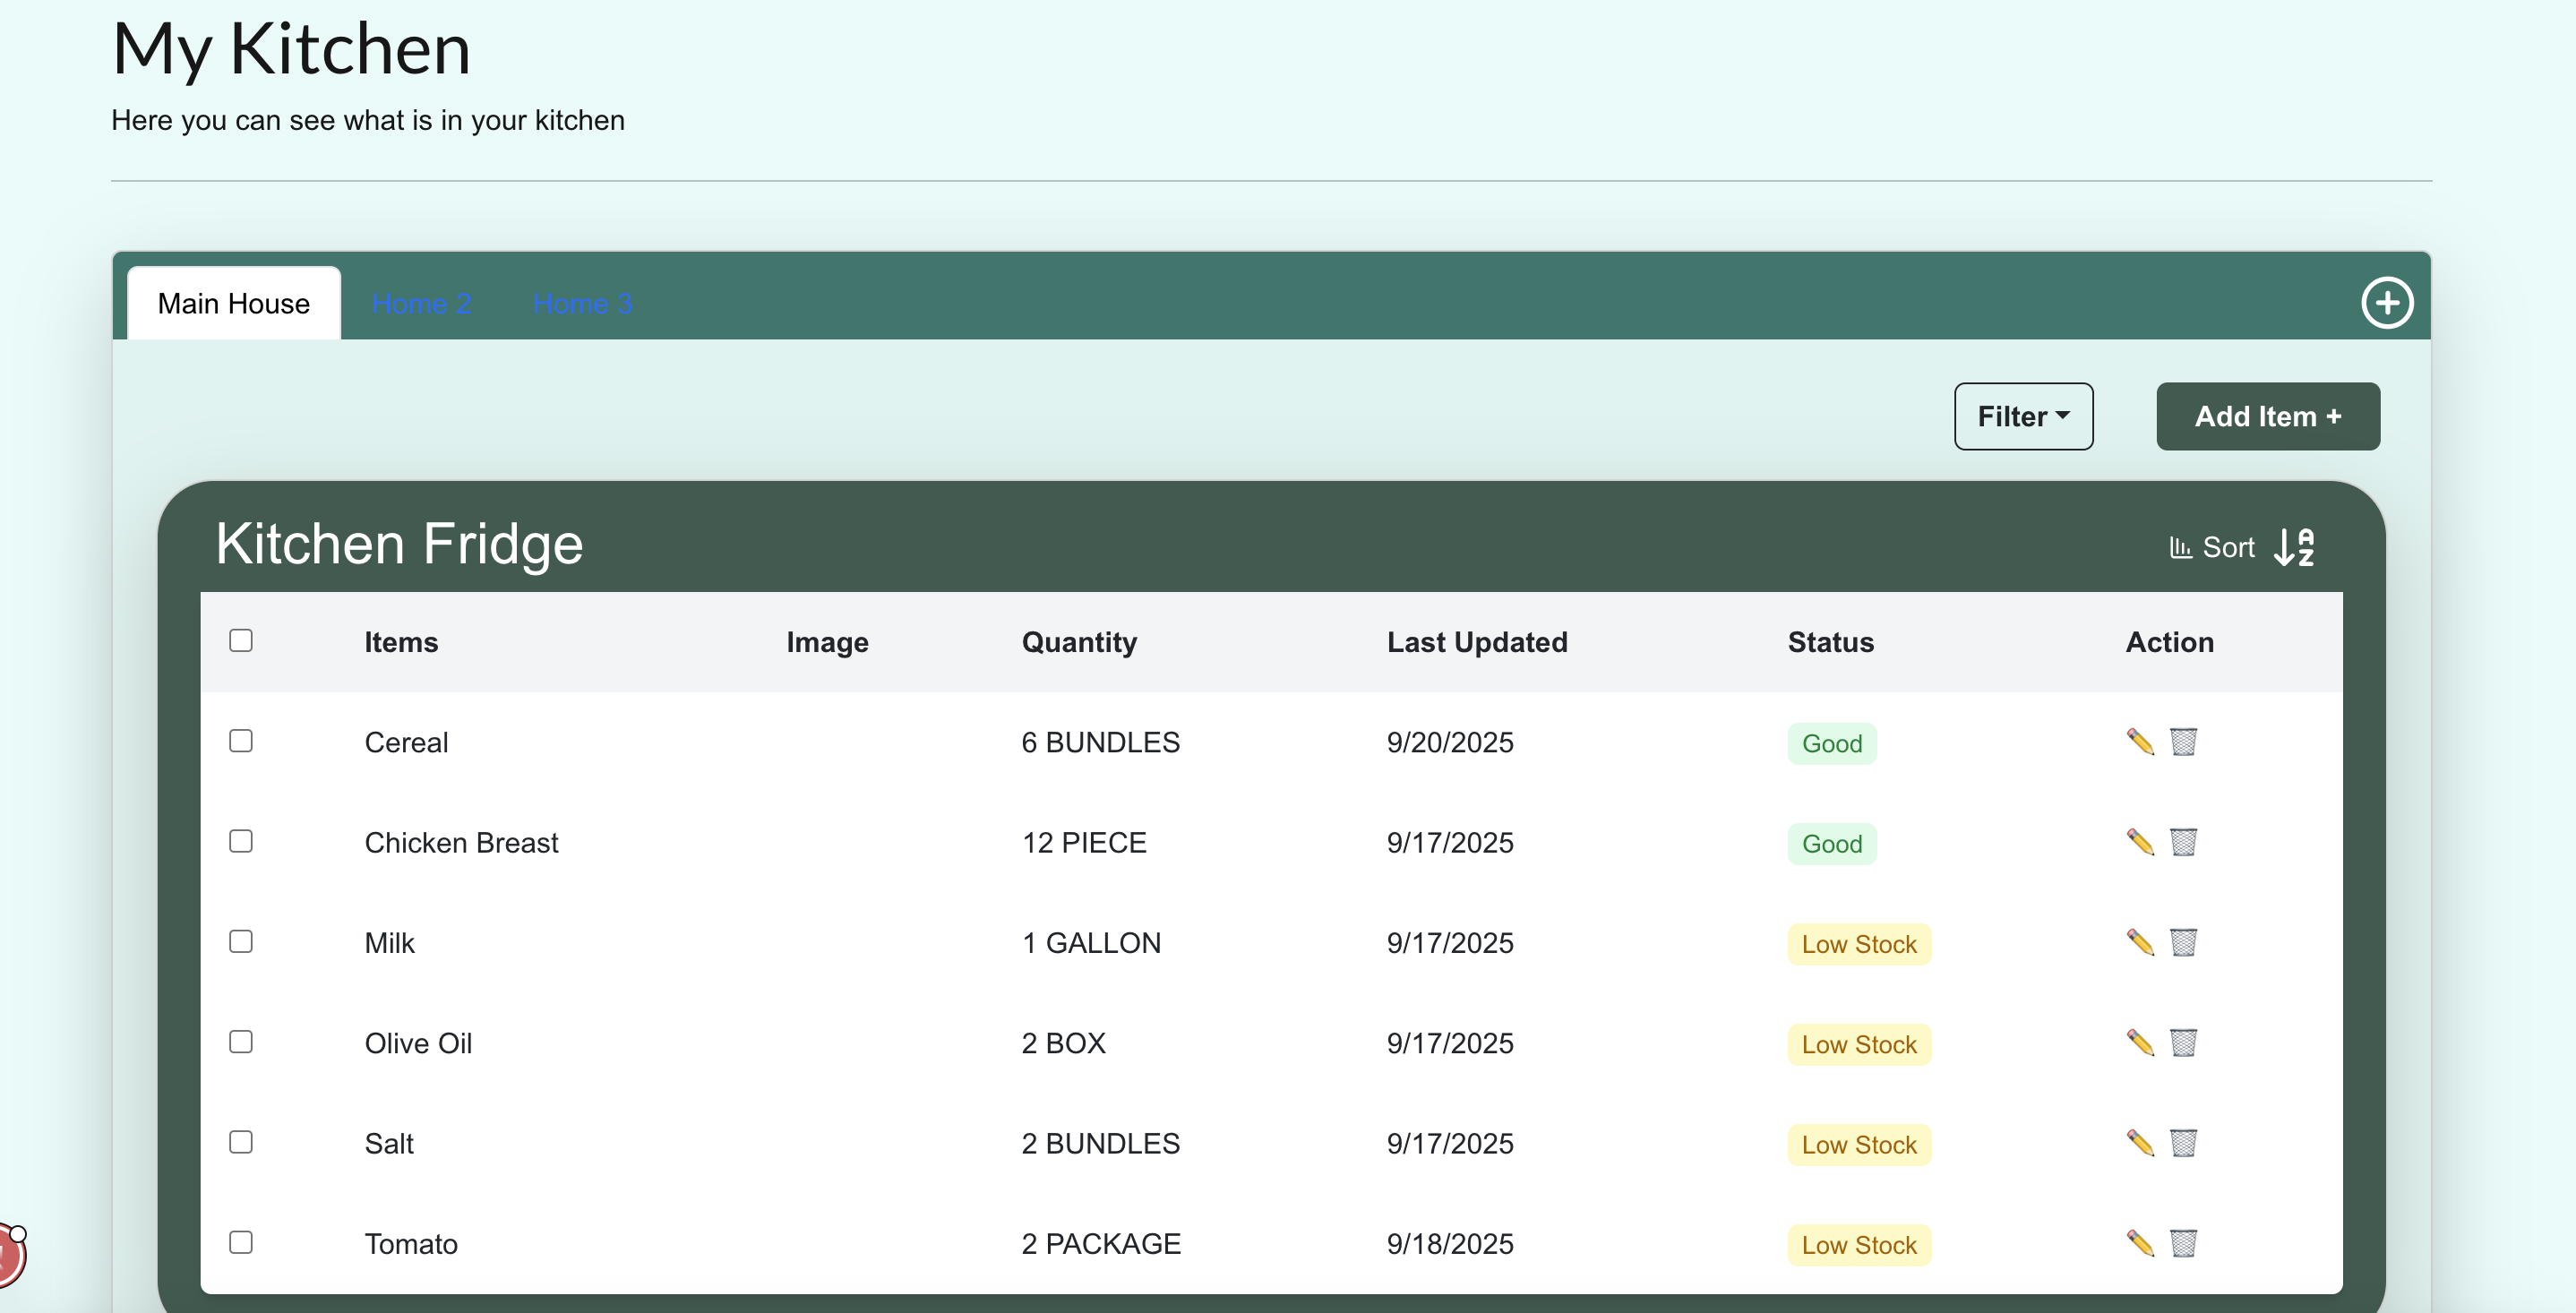The height and width of the screenshot is (1313, 2576).
Task: Open the Home 3 tab
Action: point(582,304)
